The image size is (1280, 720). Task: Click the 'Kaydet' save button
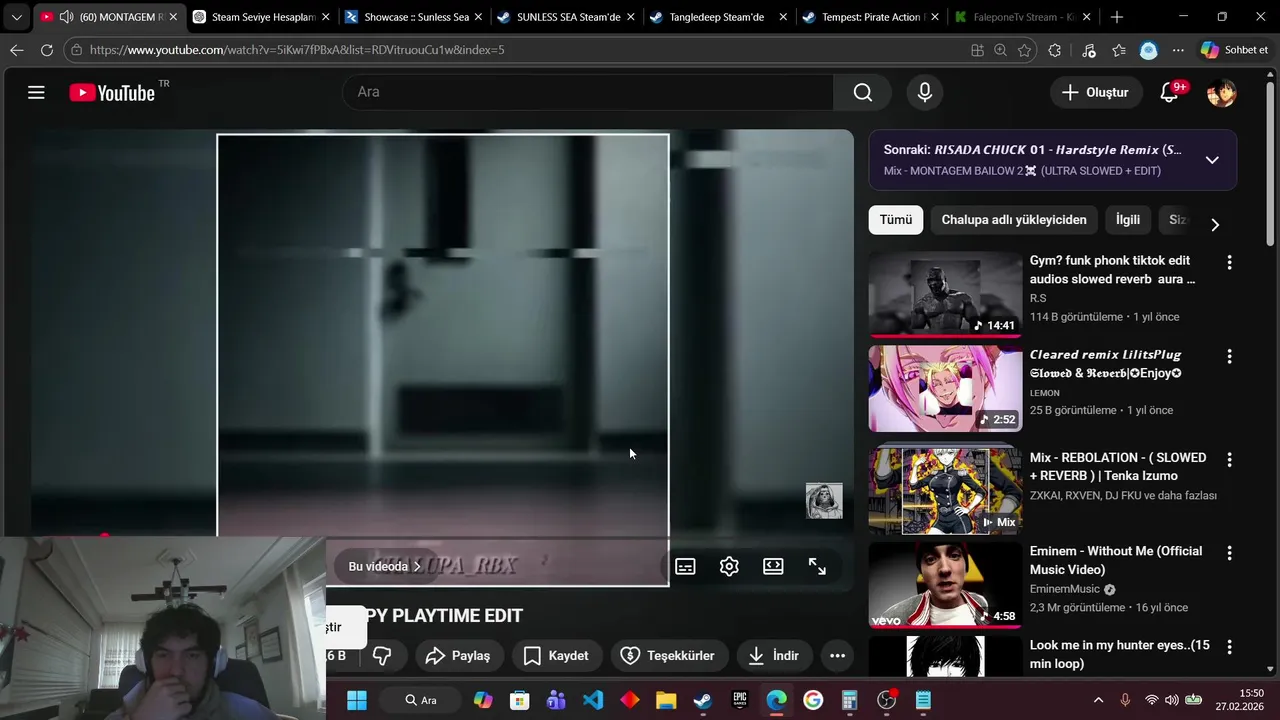pyautogui.click(x=556, y=656)
